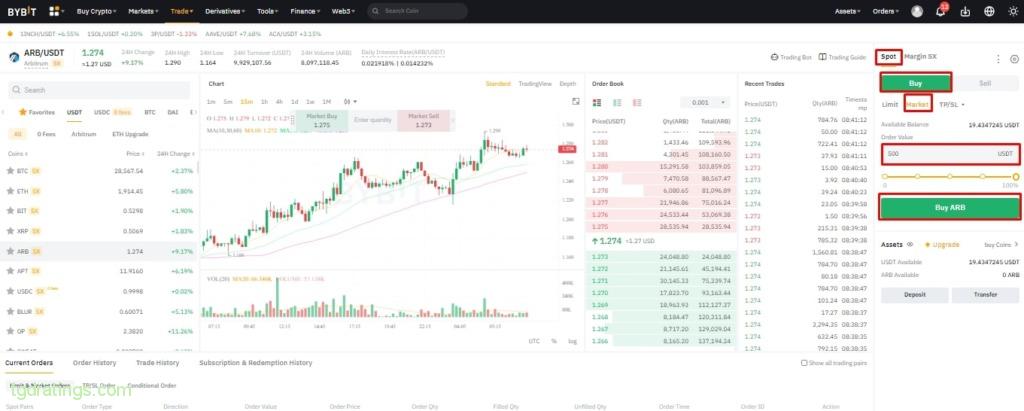This screenshot has width=1024, height=411.
Task: Expand chart to fullscreen icon
Action: pos(575,101)
